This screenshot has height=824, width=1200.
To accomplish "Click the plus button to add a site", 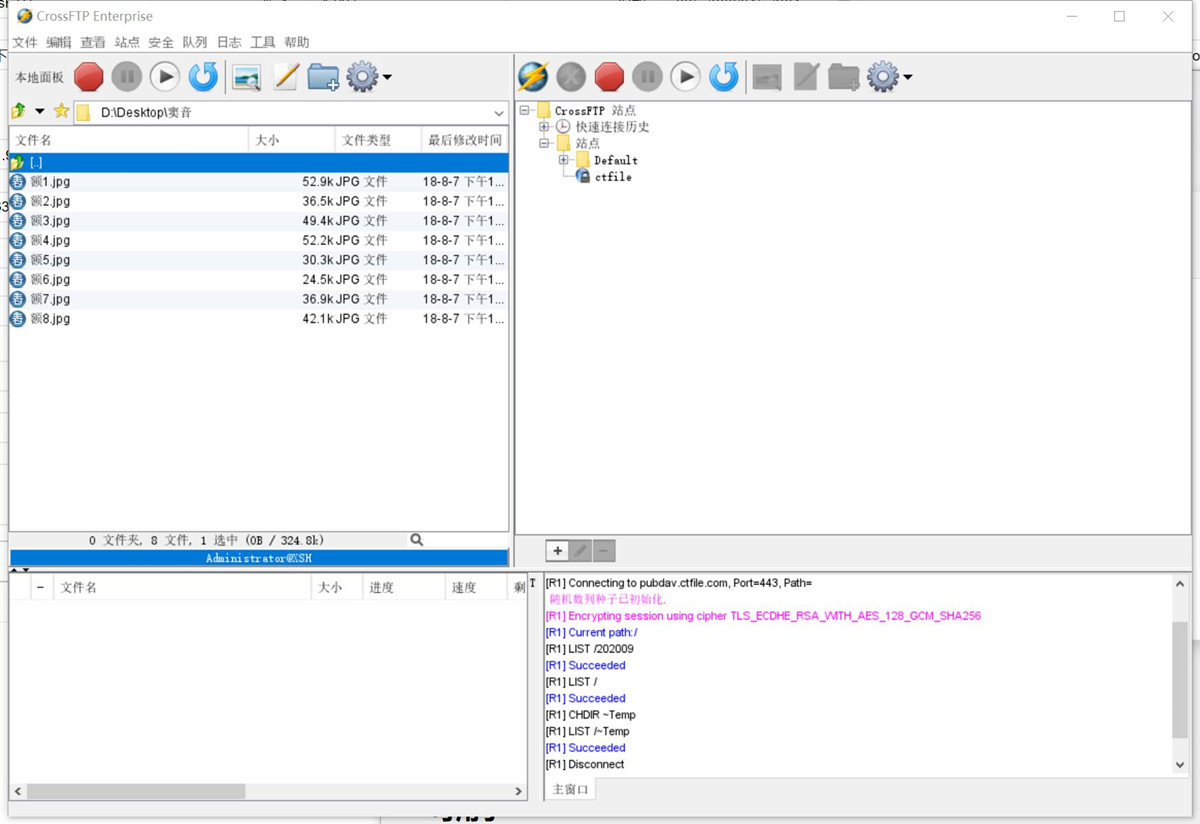I will point(557,551).
